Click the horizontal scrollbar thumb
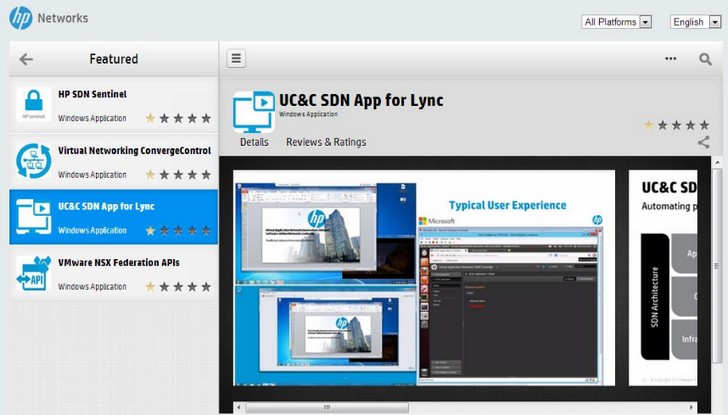728x415 pixels. (x=327, y=408)
